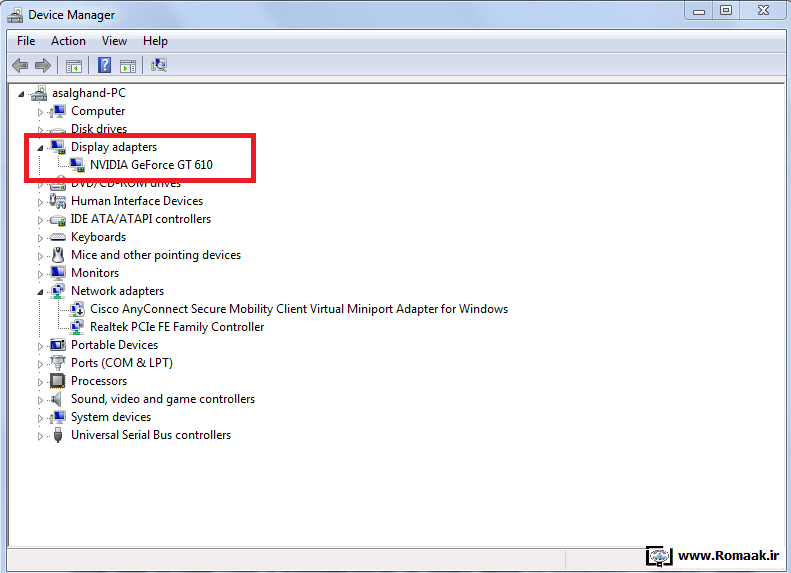Expand the Ports (COM & LPT) arrow
This screenshot has width=791, height=573.
(x=40, y=364)
